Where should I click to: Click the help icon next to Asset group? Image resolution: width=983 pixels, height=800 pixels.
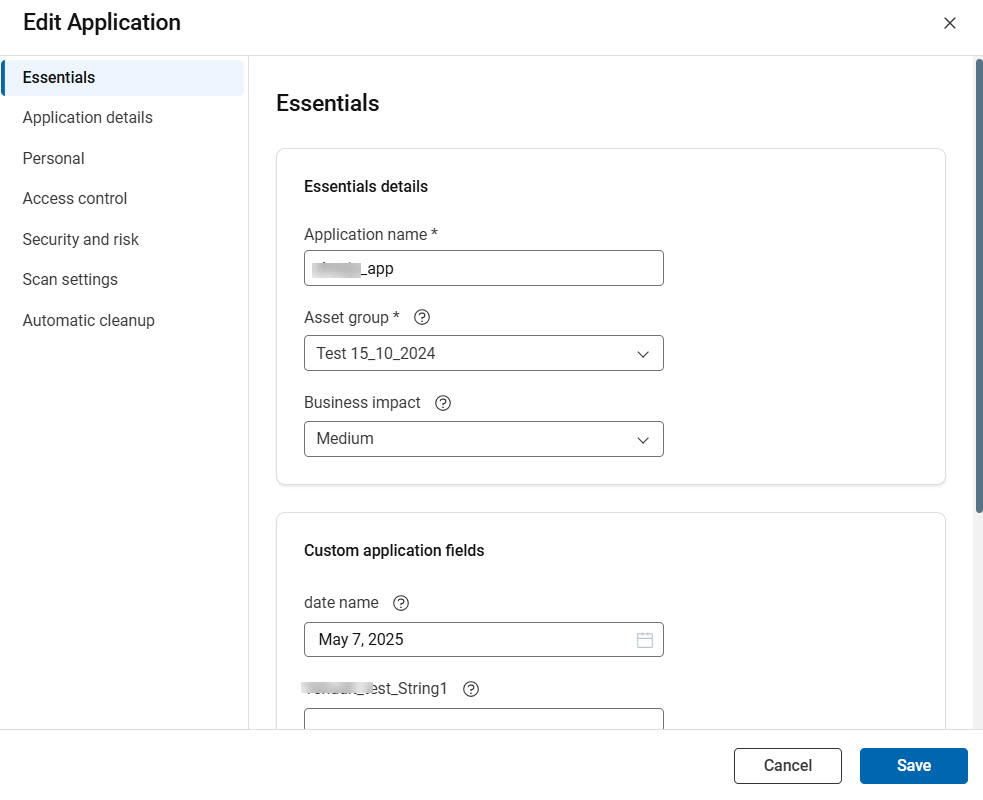[x=422, y=317]
